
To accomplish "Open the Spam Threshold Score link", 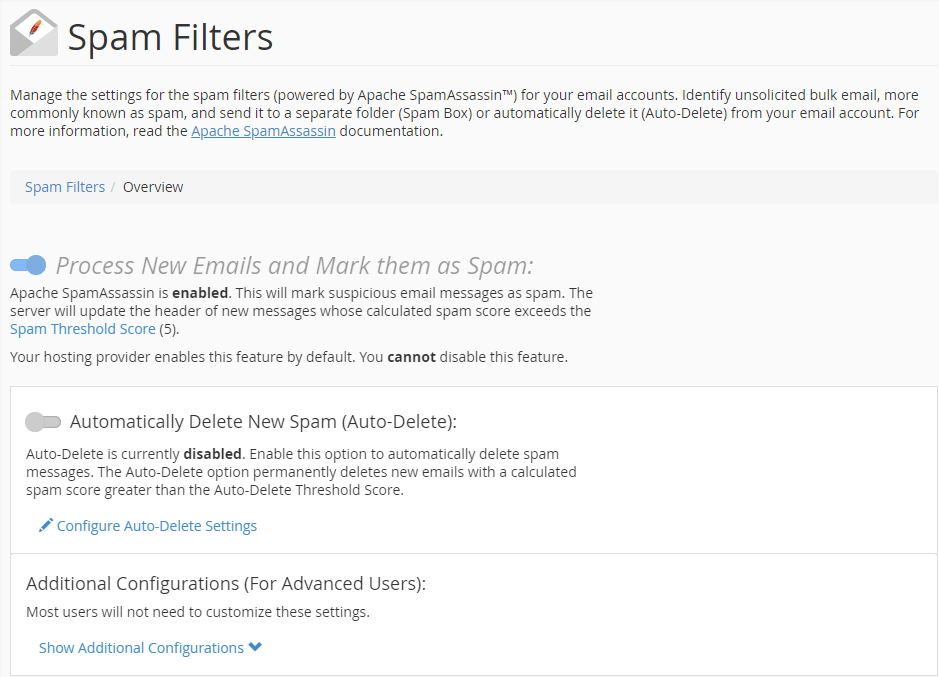I will pyautogui.click(x=82, y=329).
